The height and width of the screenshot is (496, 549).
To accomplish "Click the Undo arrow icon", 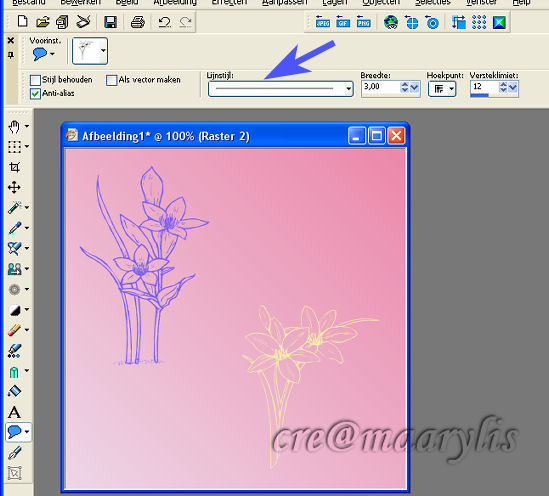I will pyautogui.click(x=165, y=22).
